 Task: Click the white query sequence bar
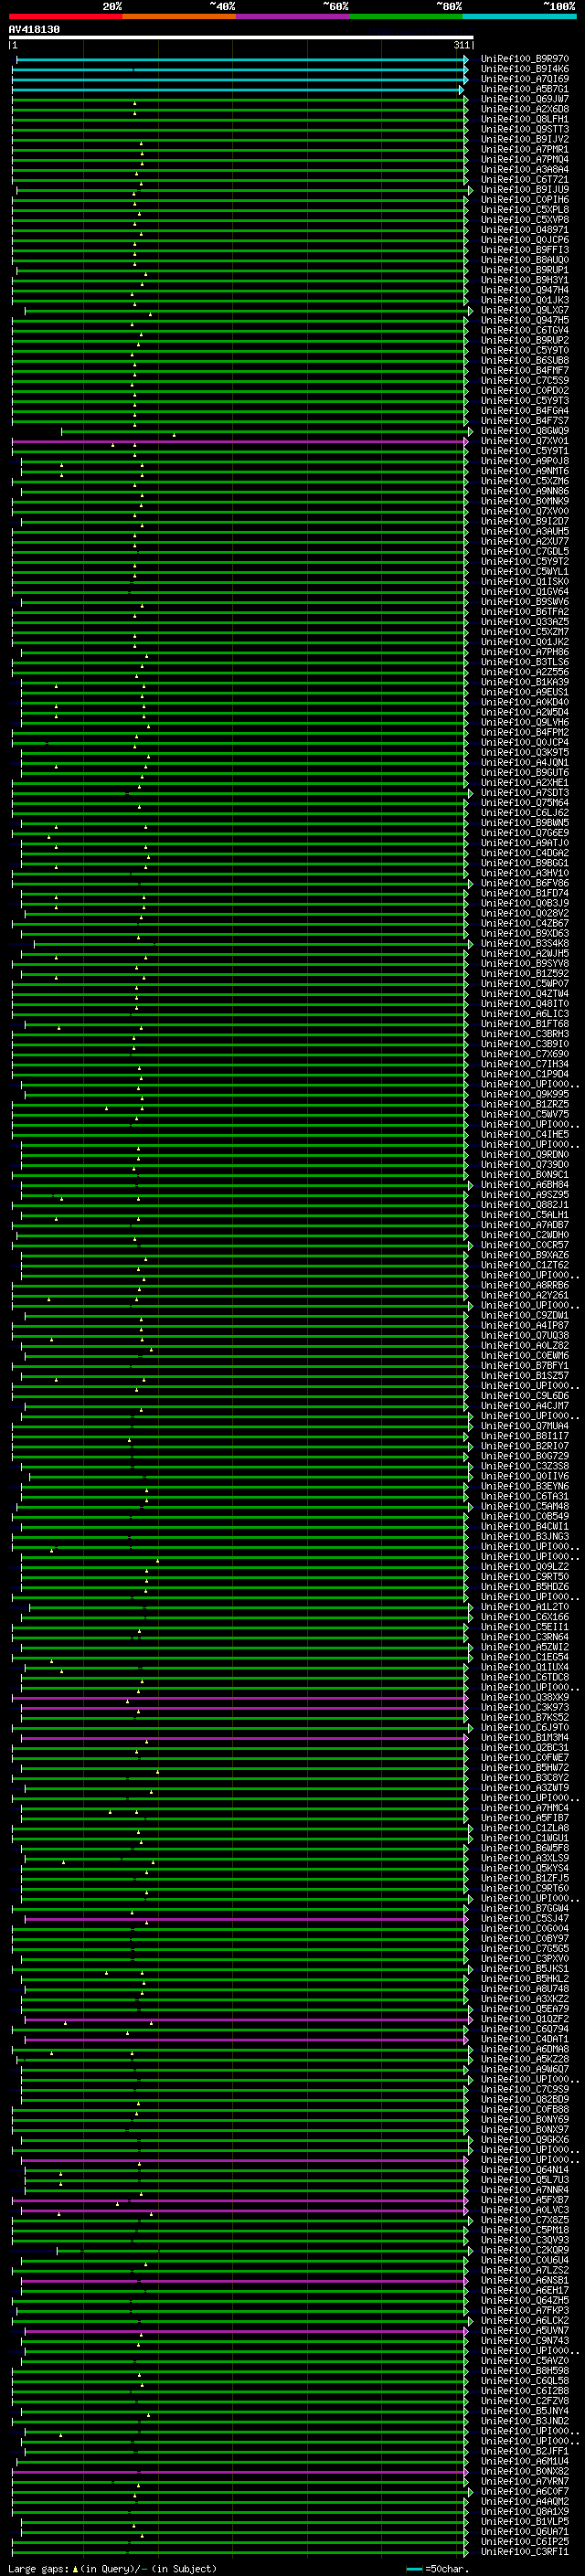pos(241,38)
